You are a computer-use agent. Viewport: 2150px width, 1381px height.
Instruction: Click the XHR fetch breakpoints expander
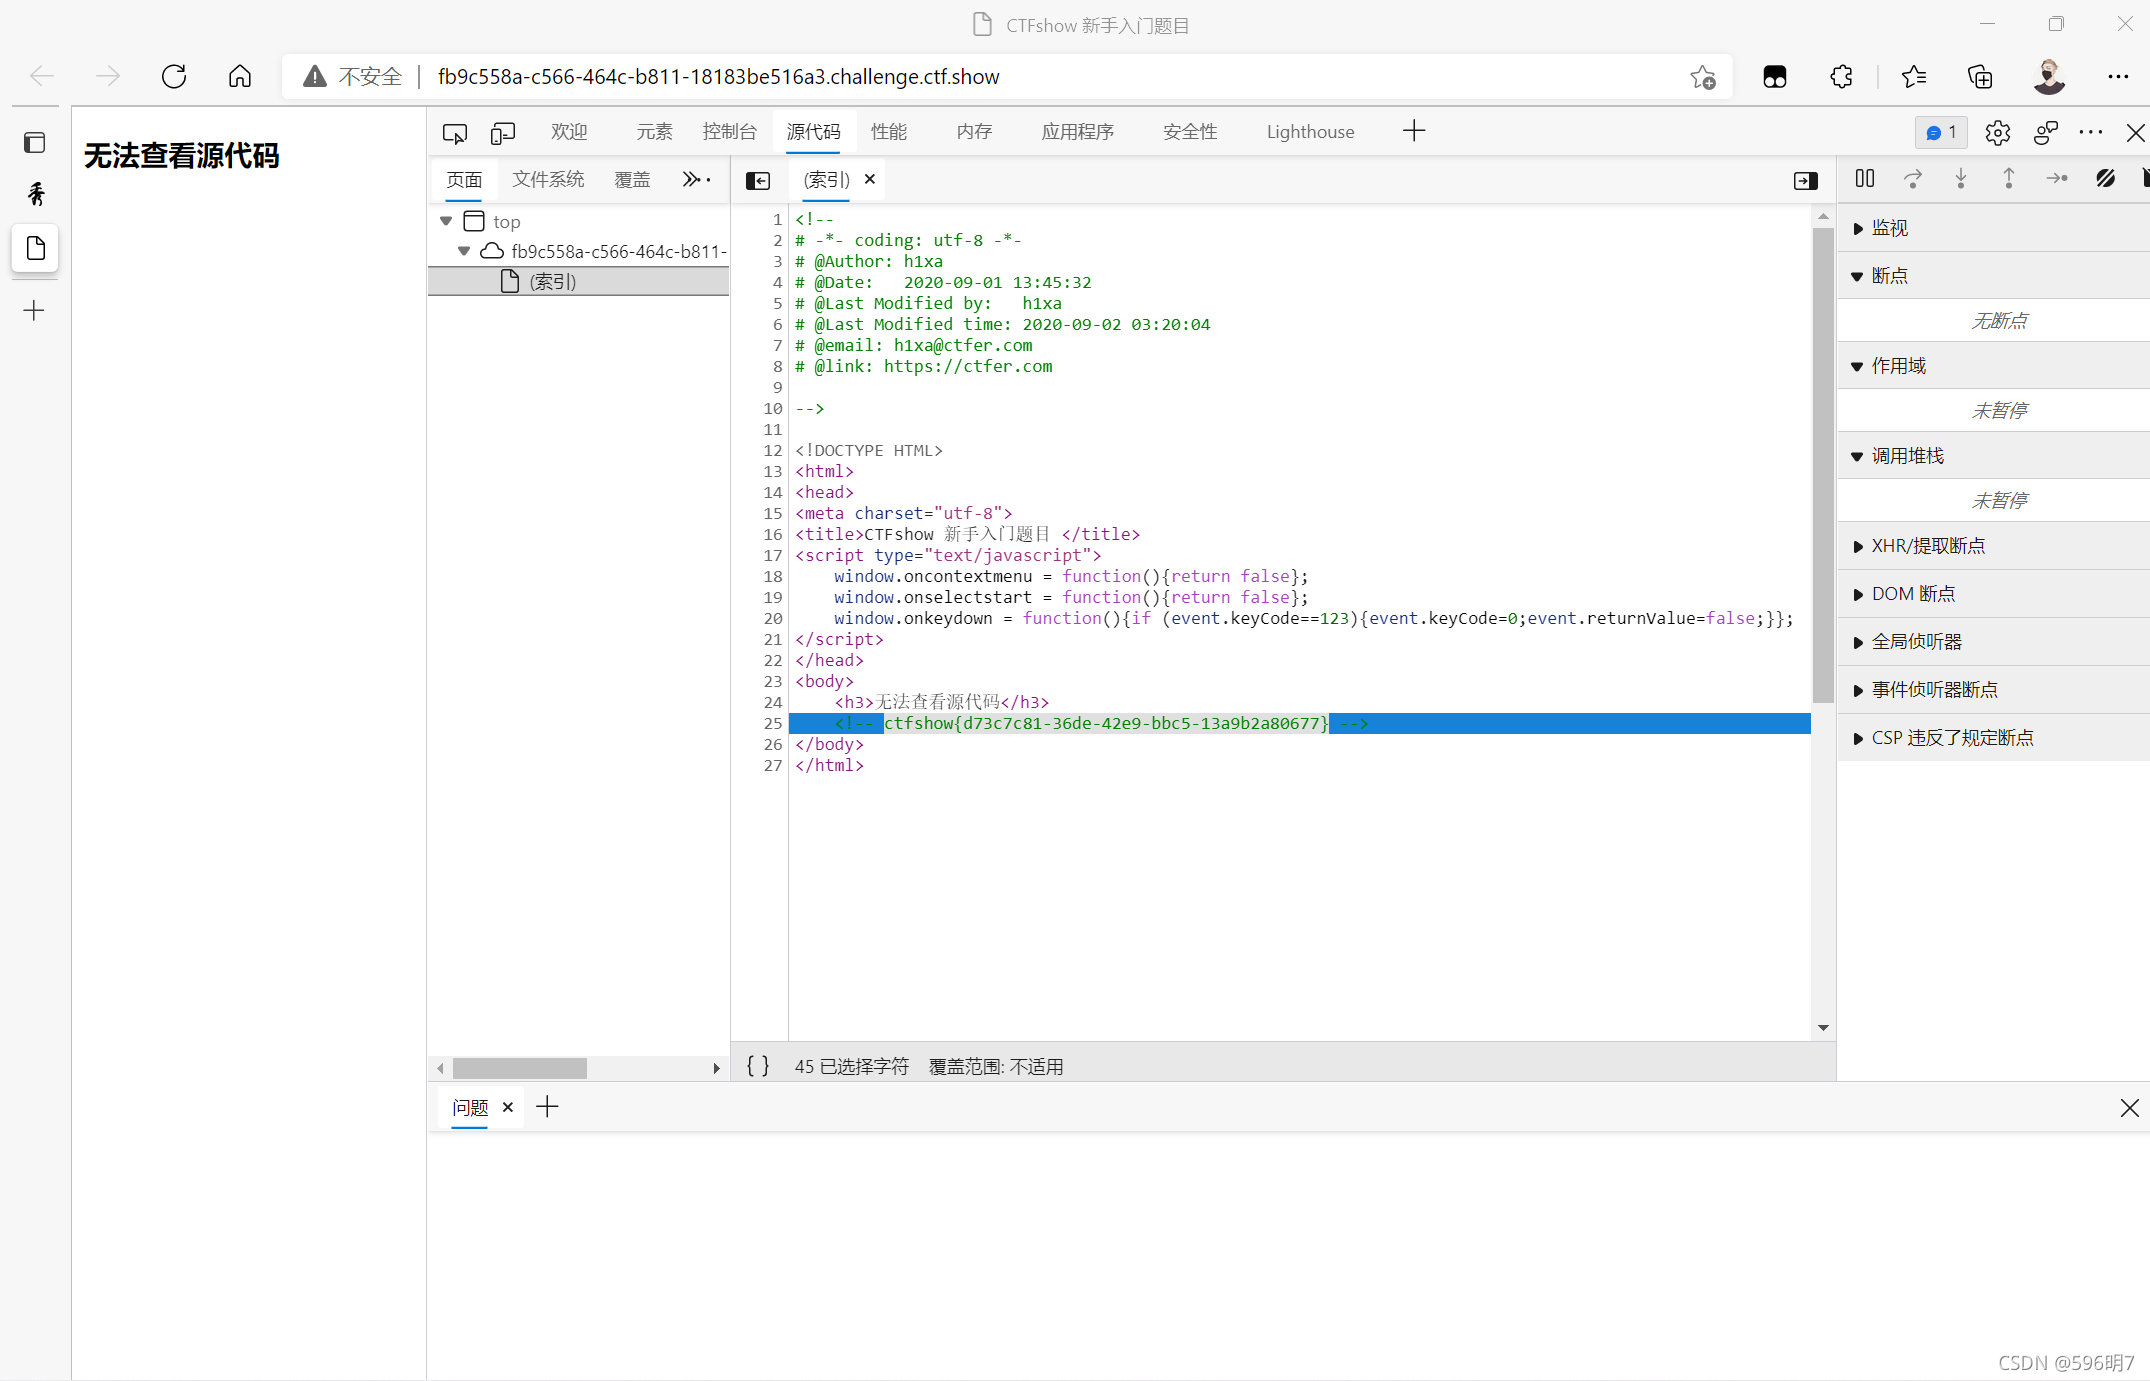[1859, 544]
